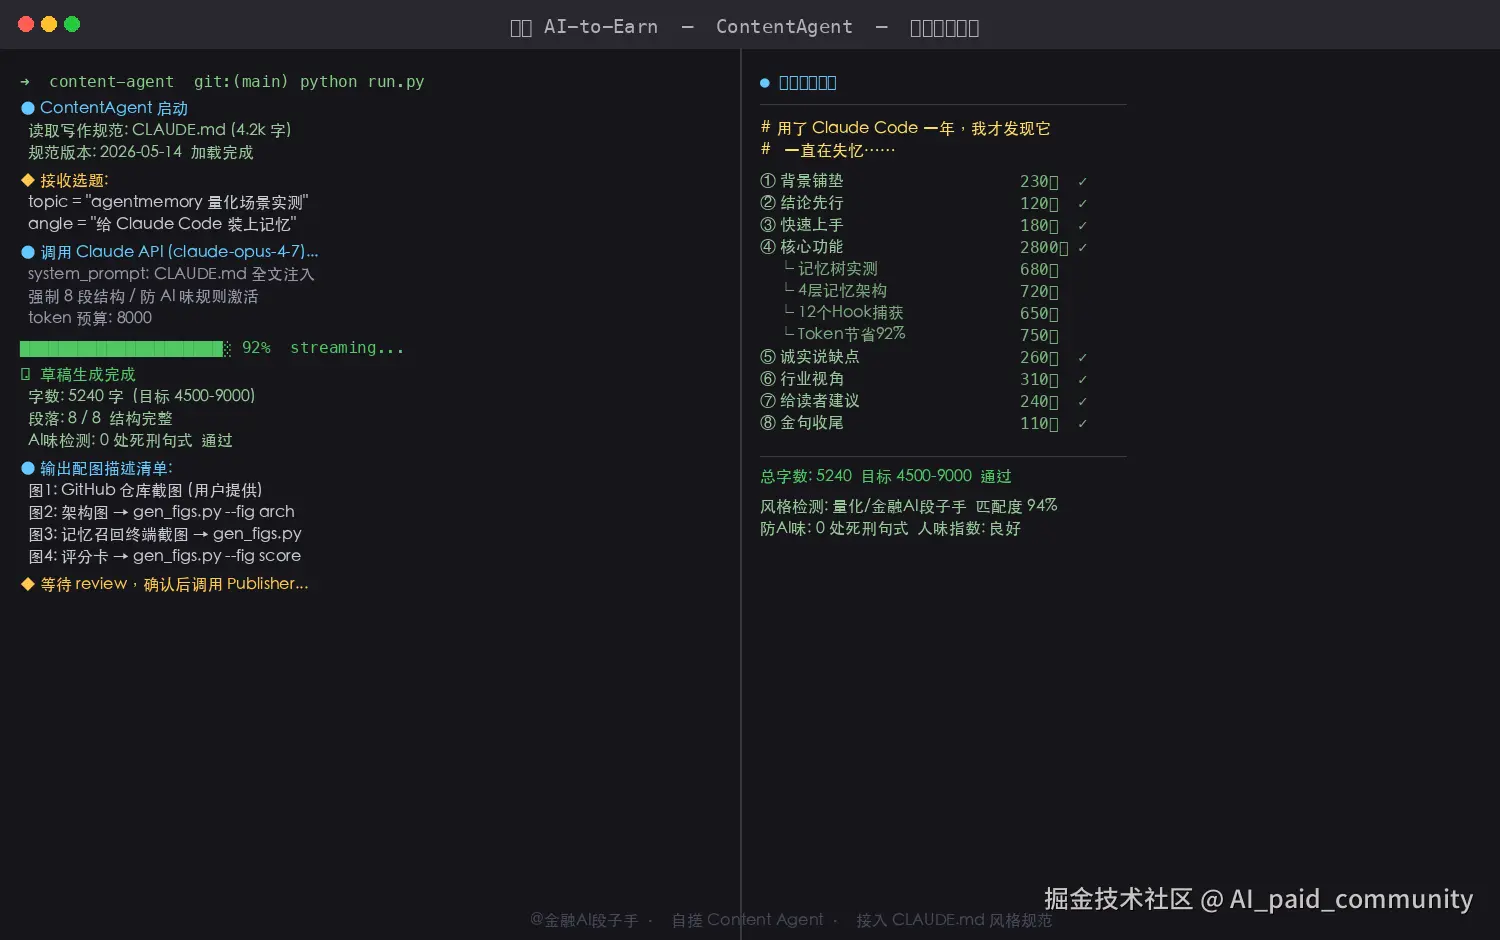Click the green marker before 草稿生成完成
Image resolution: width=1500 pixels, height=940 pixels.
pos(26,374)
